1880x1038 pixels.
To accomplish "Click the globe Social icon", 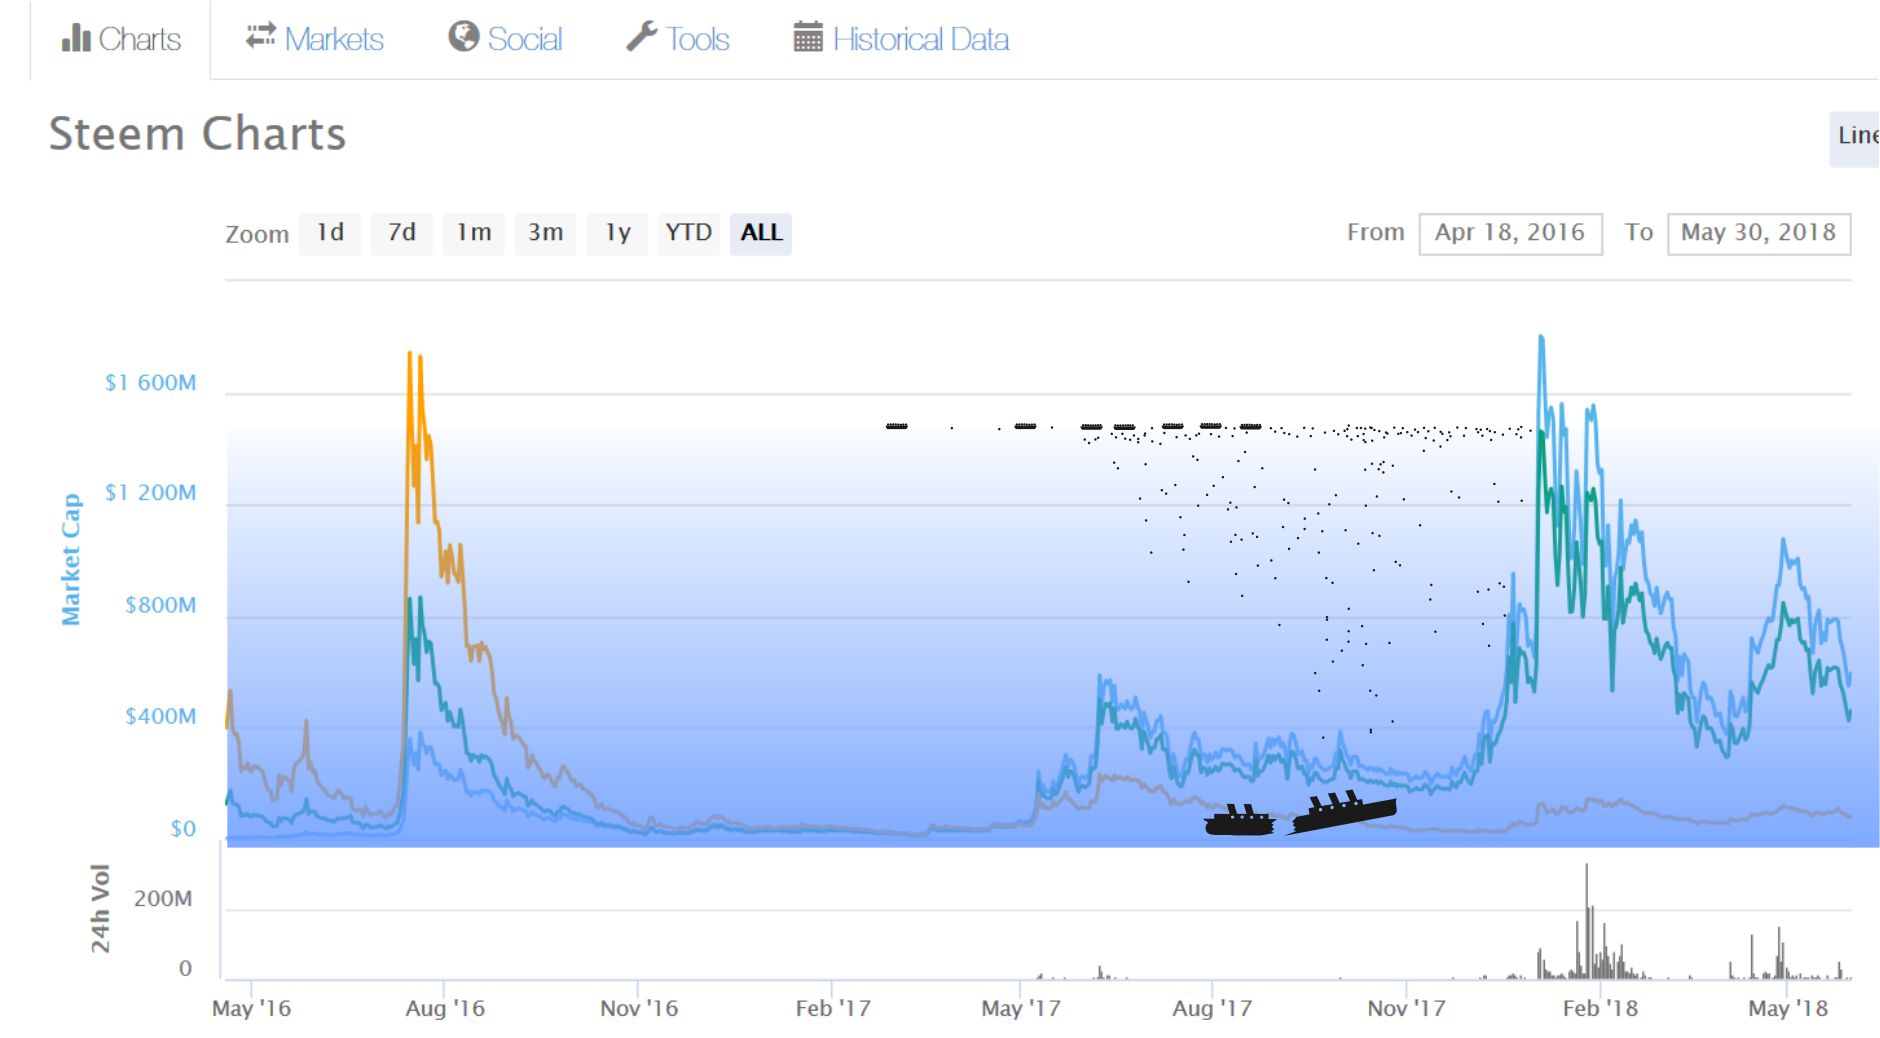I will coord(463,37).
